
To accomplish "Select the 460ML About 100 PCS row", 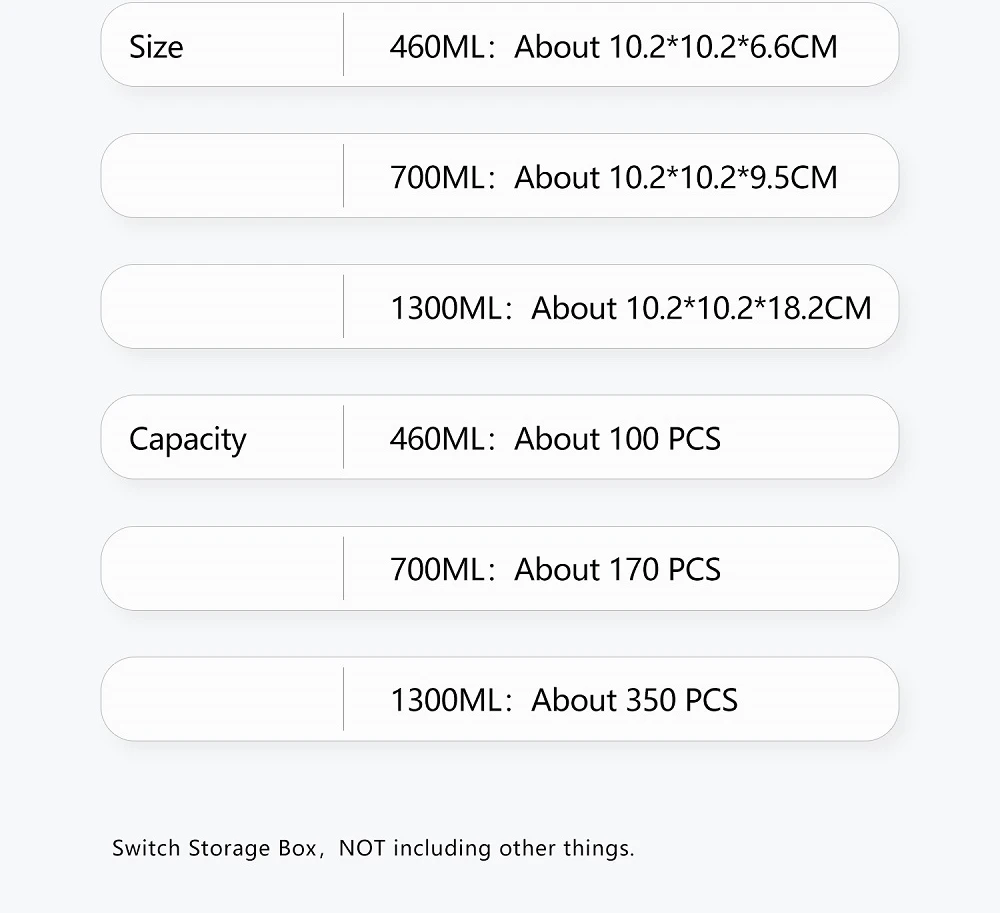I will (x=499, y=437).
